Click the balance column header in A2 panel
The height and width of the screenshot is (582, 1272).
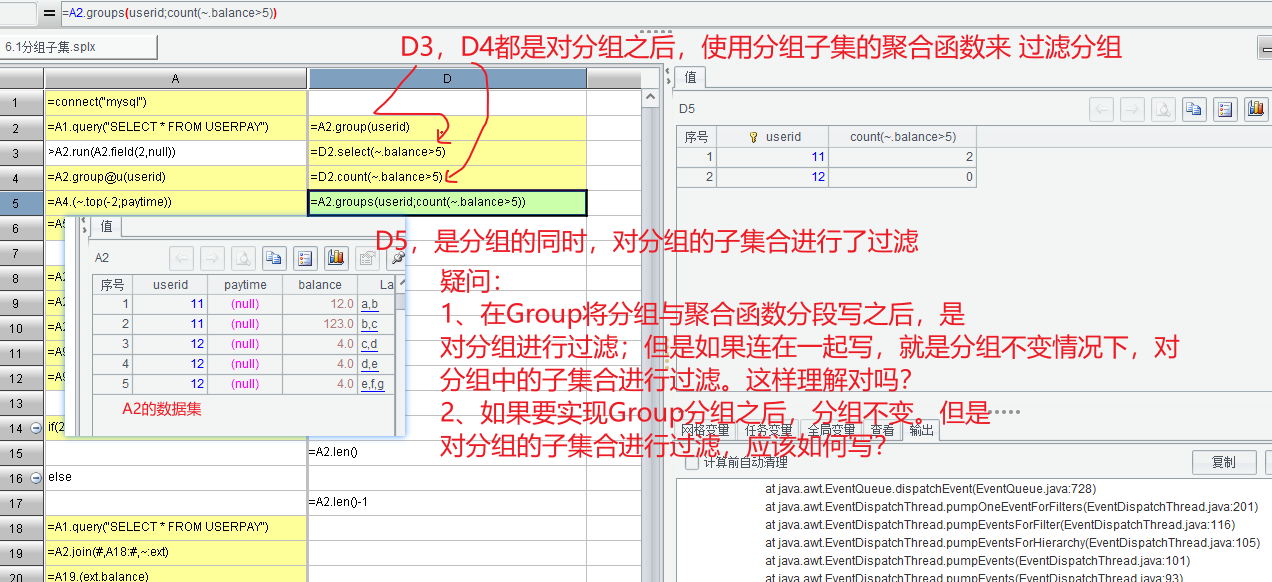[x=320, y=285]
